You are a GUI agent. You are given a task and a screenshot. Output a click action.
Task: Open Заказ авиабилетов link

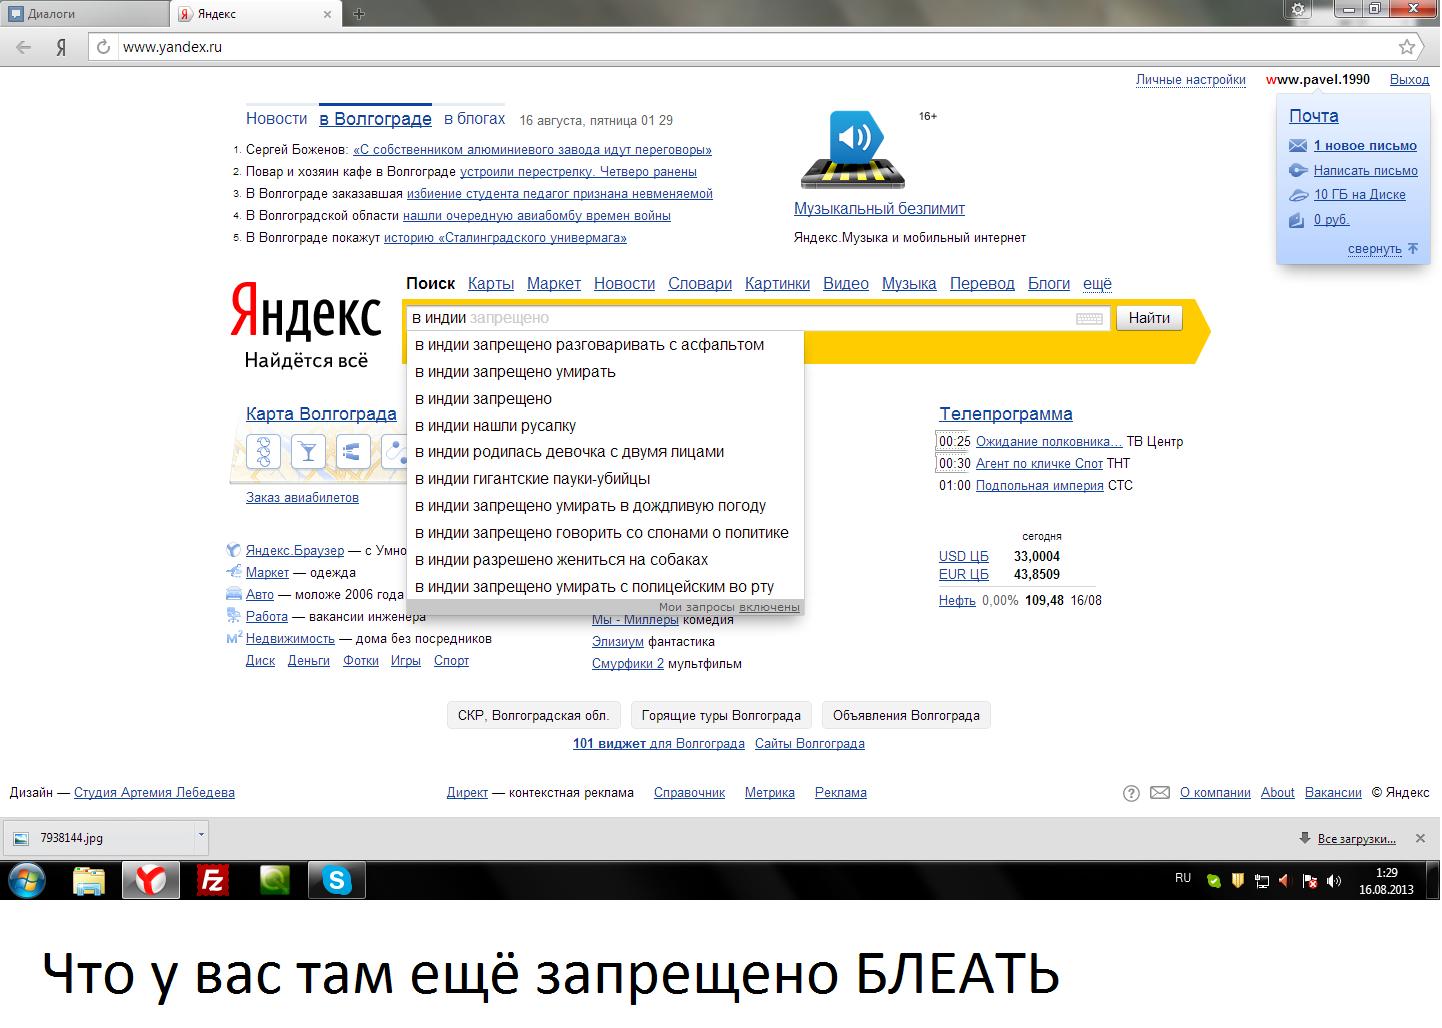[302, 498]
